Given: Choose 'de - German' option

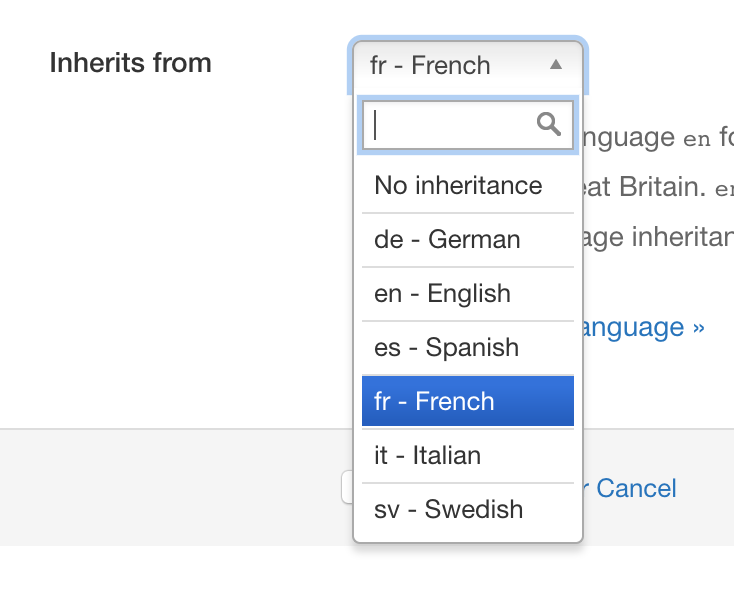Looking at the screenshot, I should [468, 240].
